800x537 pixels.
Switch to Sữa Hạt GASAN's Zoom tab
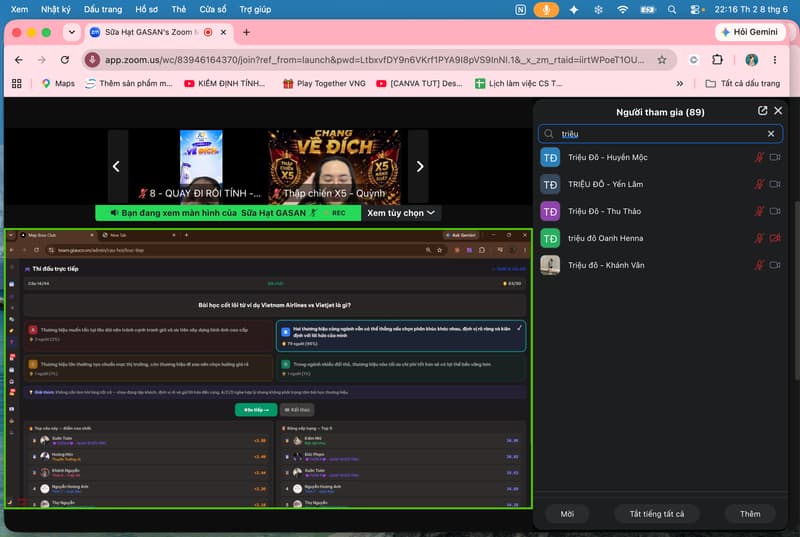[158, 32]
